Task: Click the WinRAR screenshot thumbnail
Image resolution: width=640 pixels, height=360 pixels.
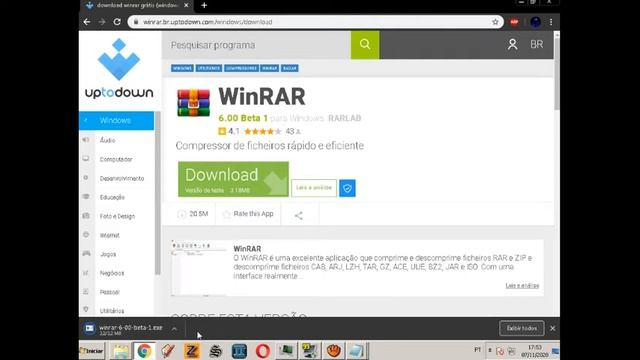Action: point(199,268)
